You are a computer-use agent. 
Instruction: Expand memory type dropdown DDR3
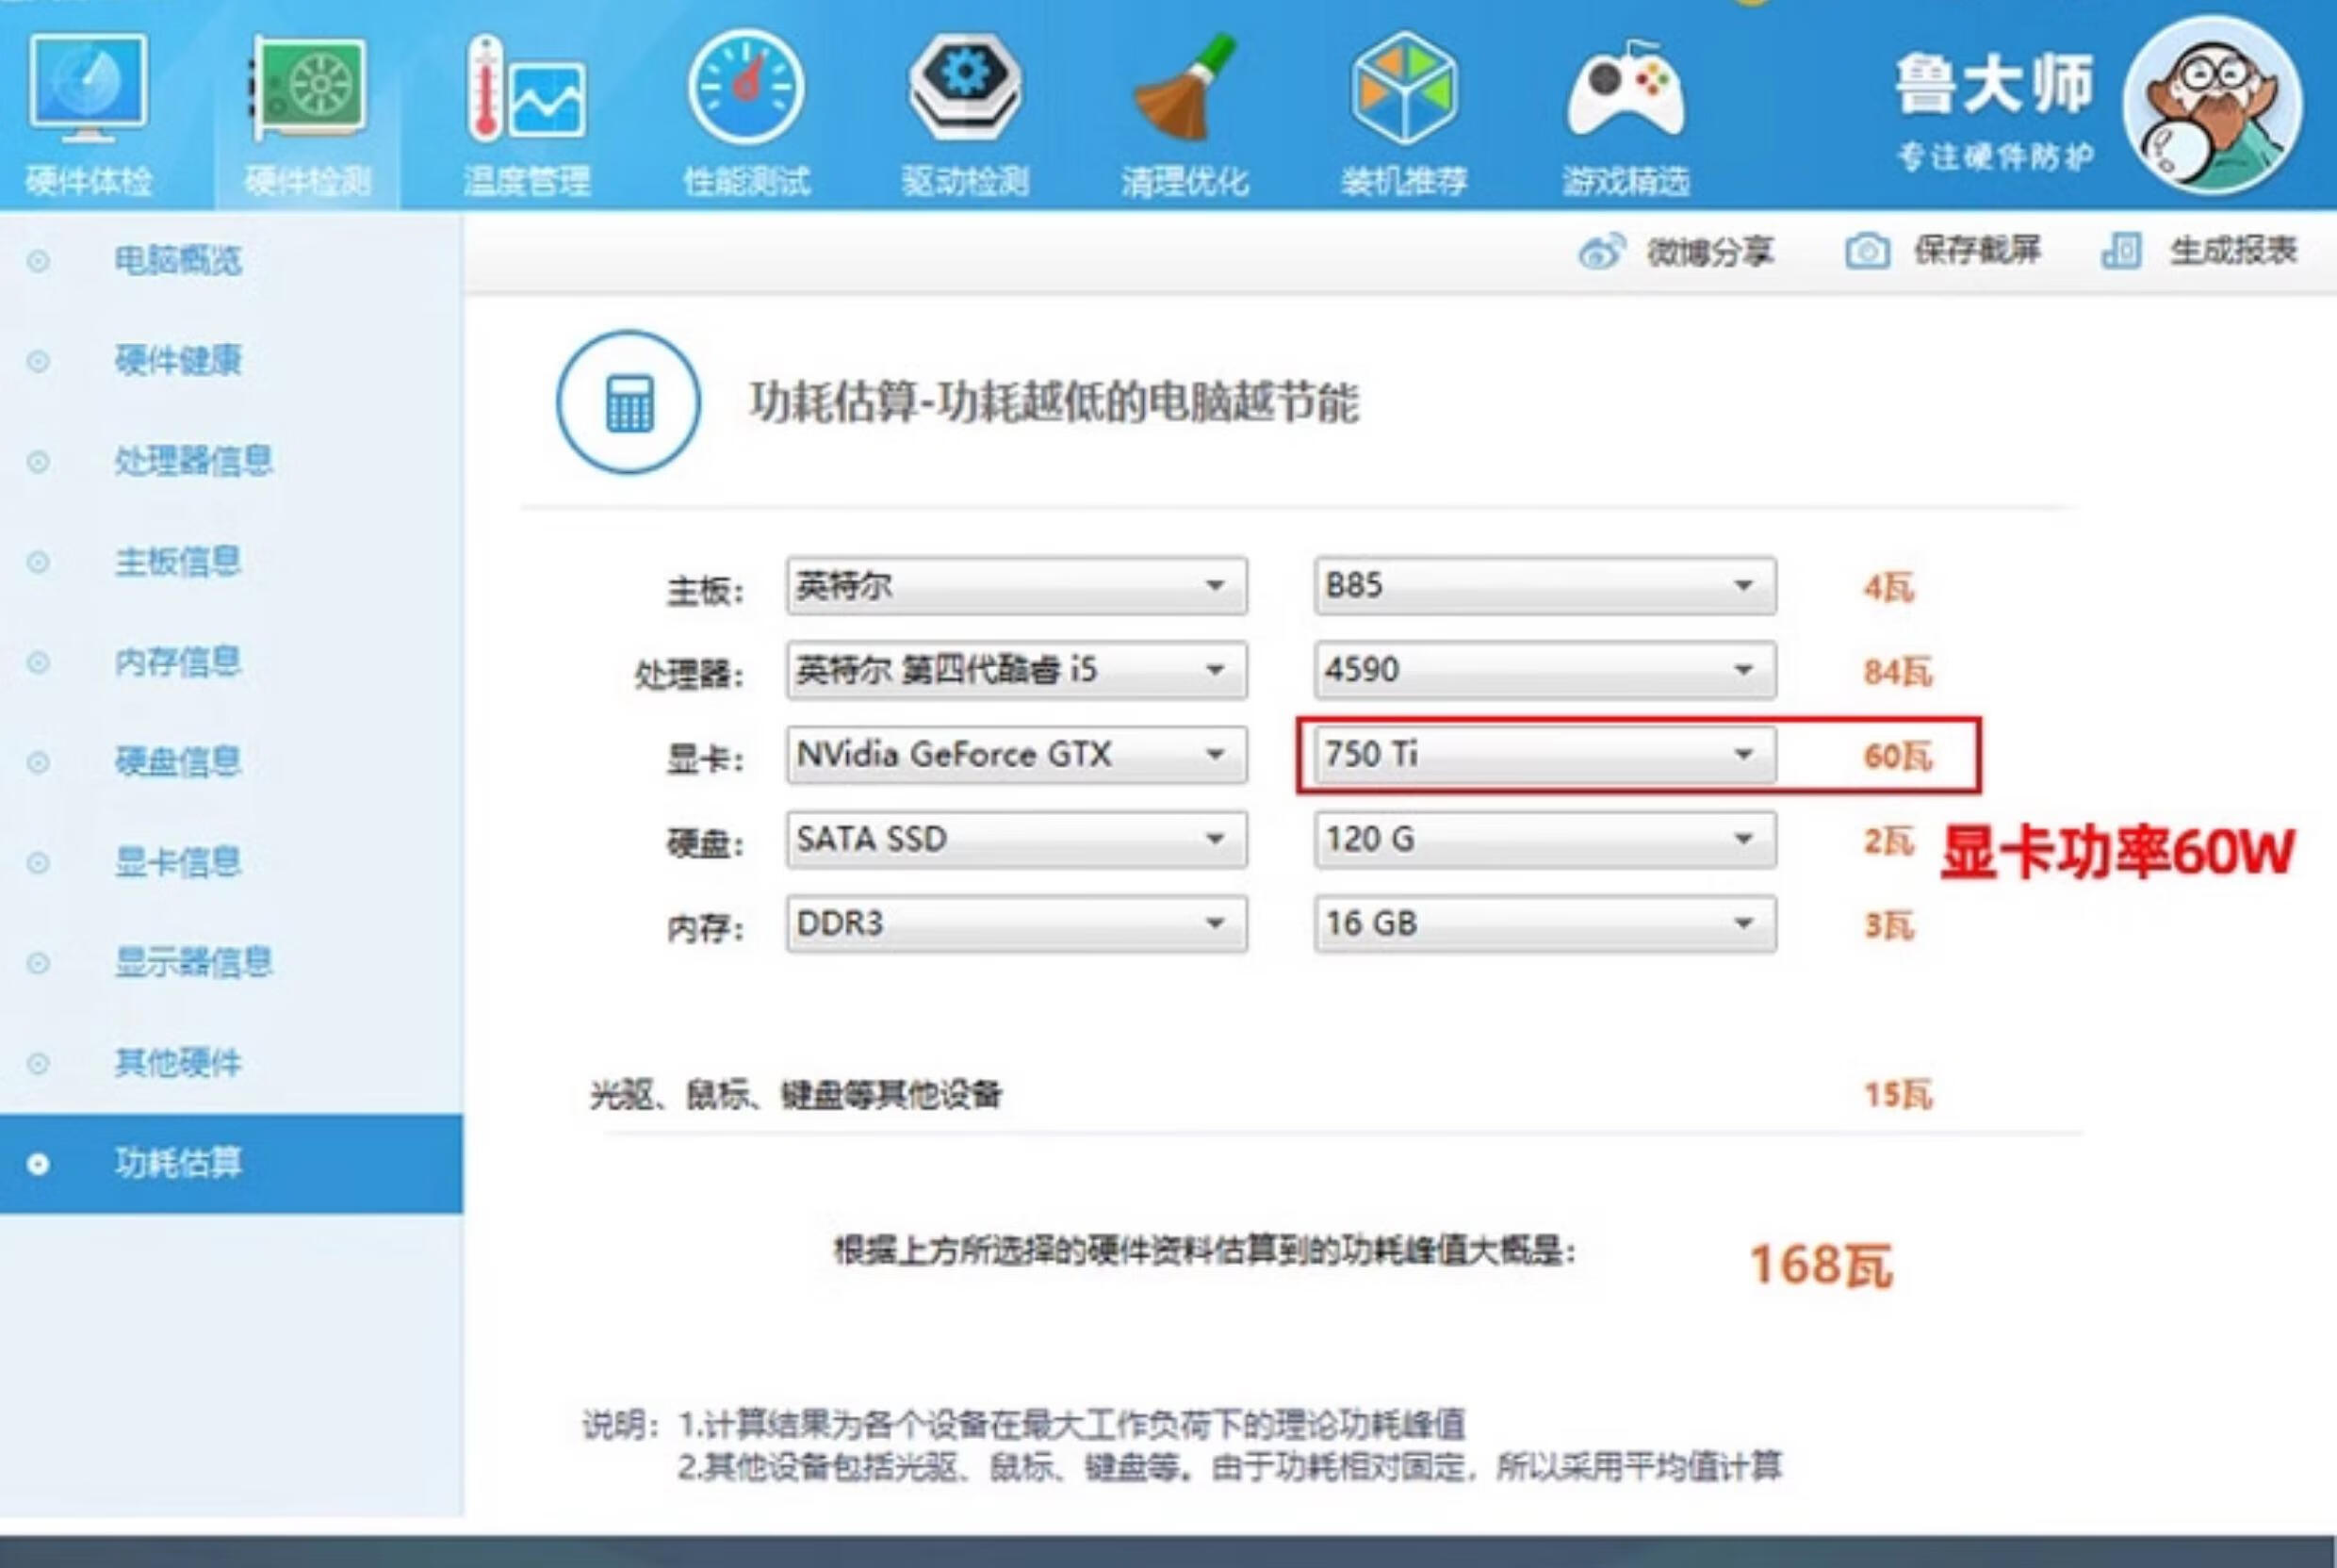pos(1016,923)
